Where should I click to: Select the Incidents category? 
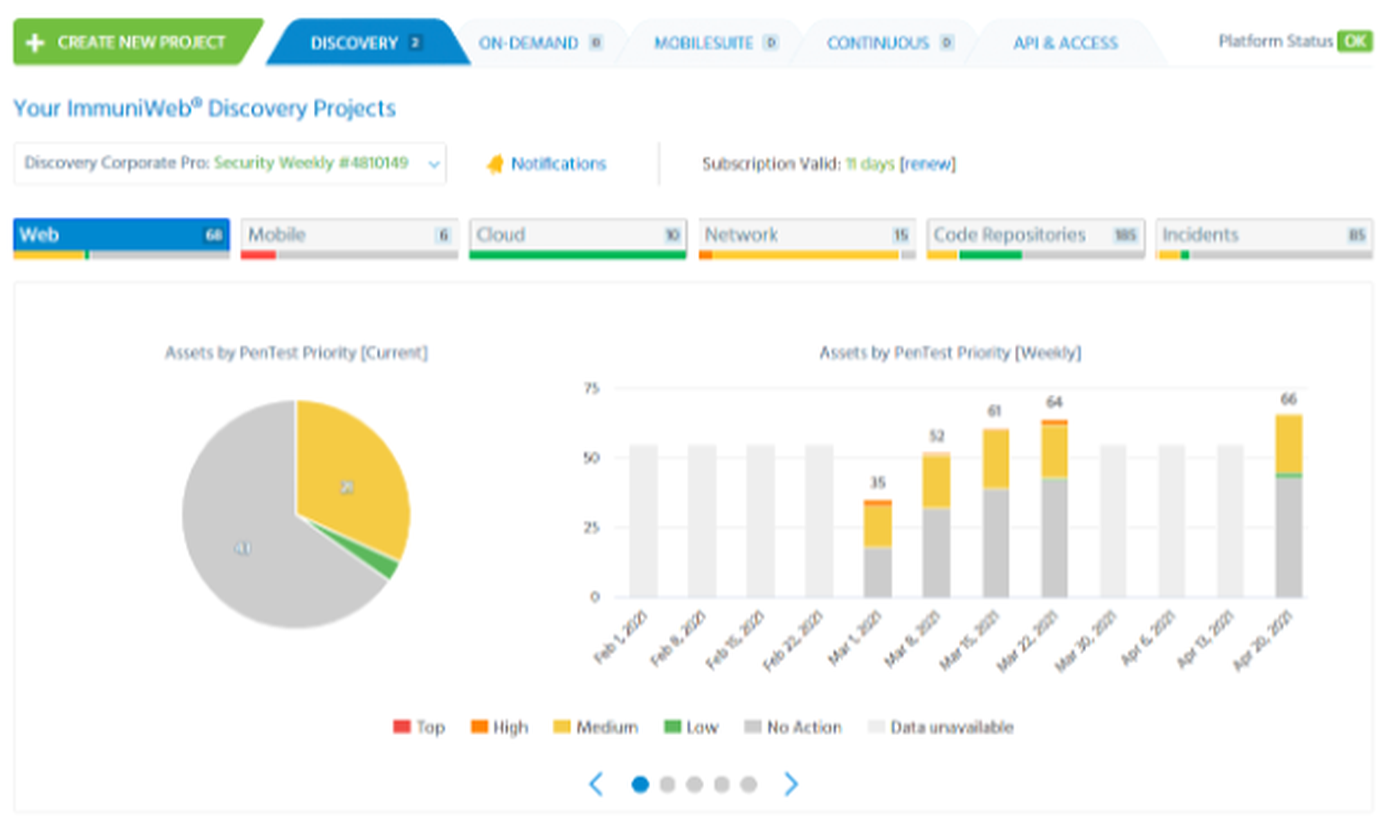[x=1264, y=239]
